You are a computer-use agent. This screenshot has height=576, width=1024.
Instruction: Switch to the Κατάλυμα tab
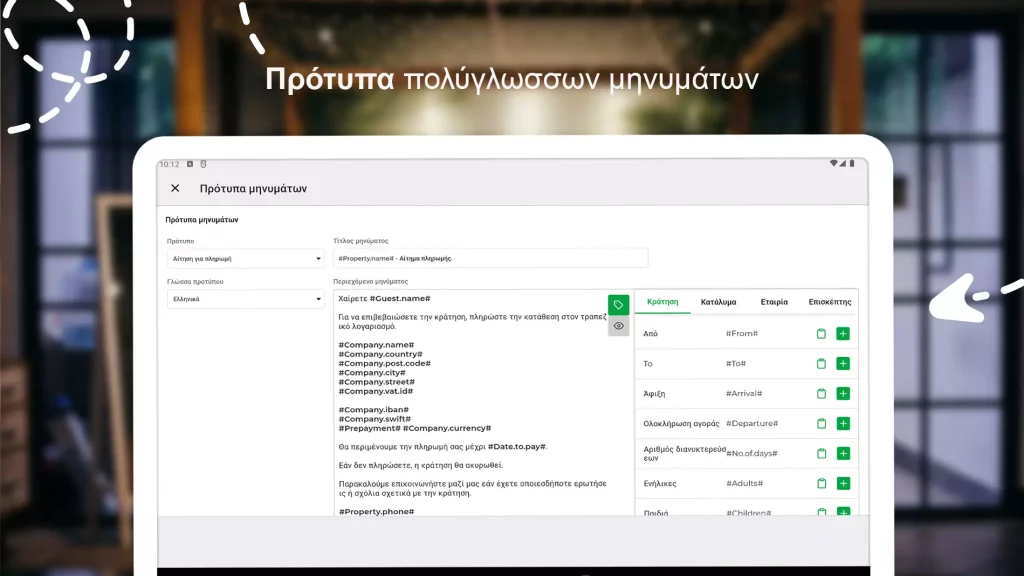tap(718, 301)
